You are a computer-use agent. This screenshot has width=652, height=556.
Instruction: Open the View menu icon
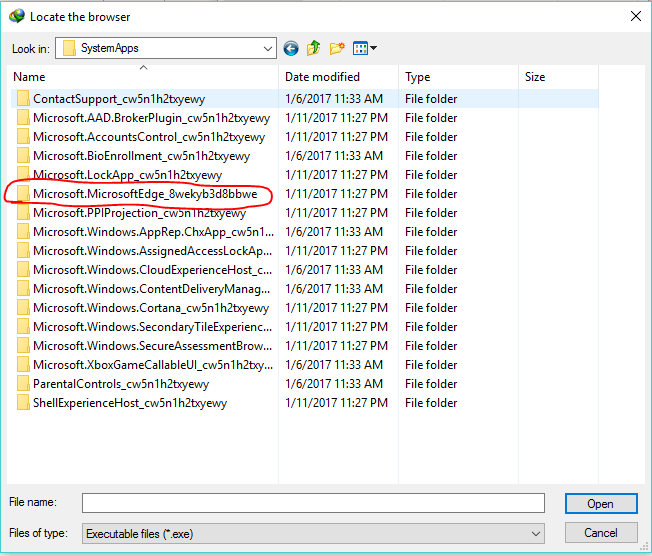coord(365,48)
